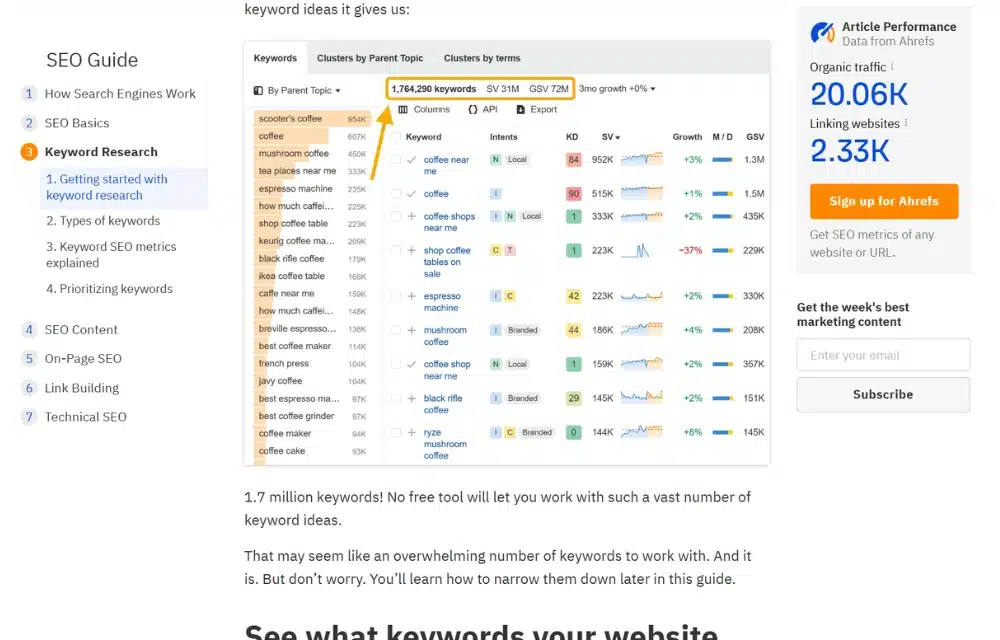
Task: Tick the checkbox for coffee shops near me row
Action: pos(396,216)
